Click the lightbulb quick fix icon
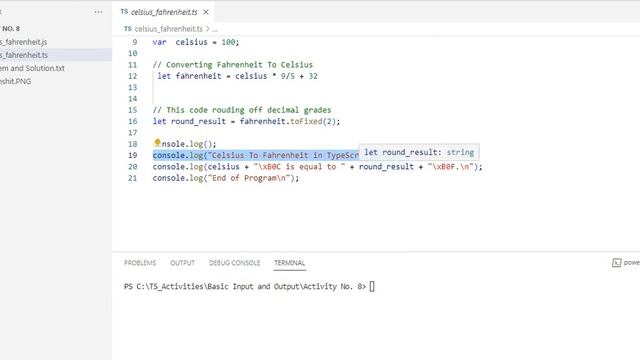This screenshot has height=360, width=640. (157, 143)
